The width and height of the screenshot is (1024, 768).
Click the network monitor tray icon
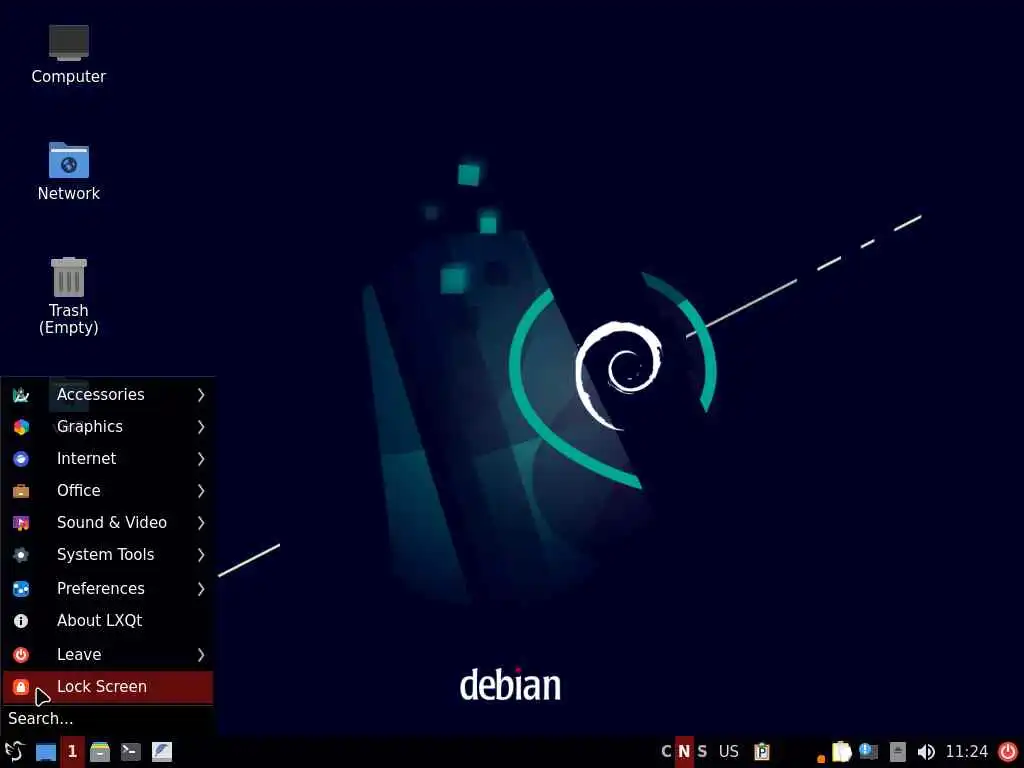coord(868,752)
